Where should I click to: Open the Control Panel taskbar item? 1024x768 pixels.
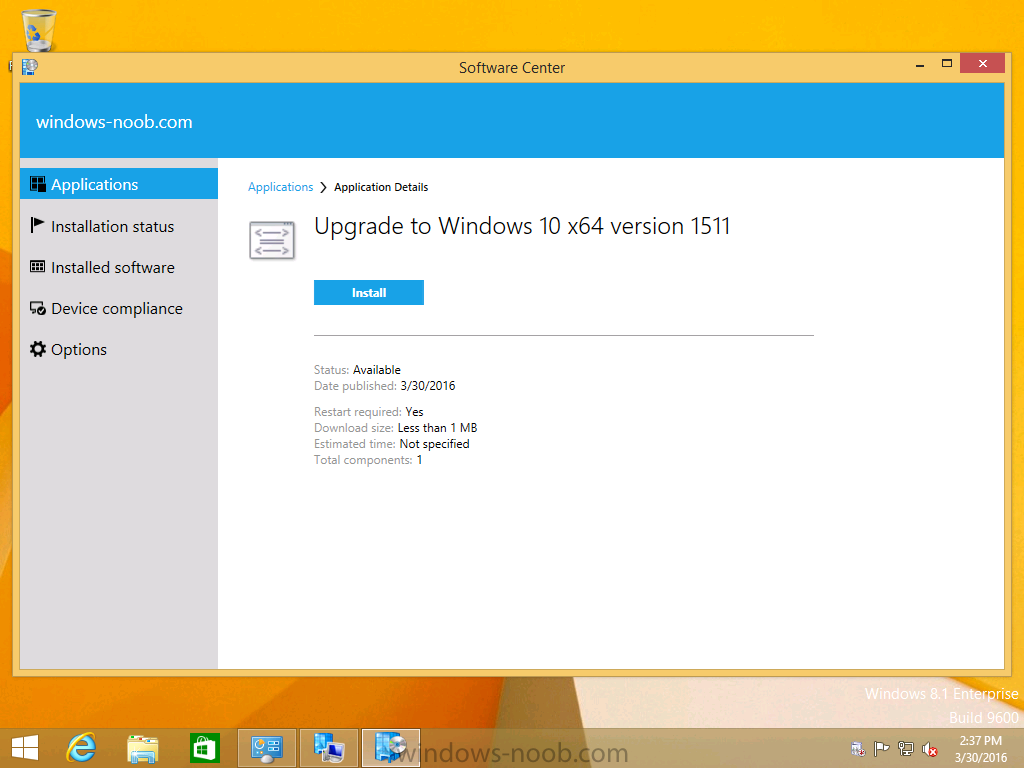[266, 748]
